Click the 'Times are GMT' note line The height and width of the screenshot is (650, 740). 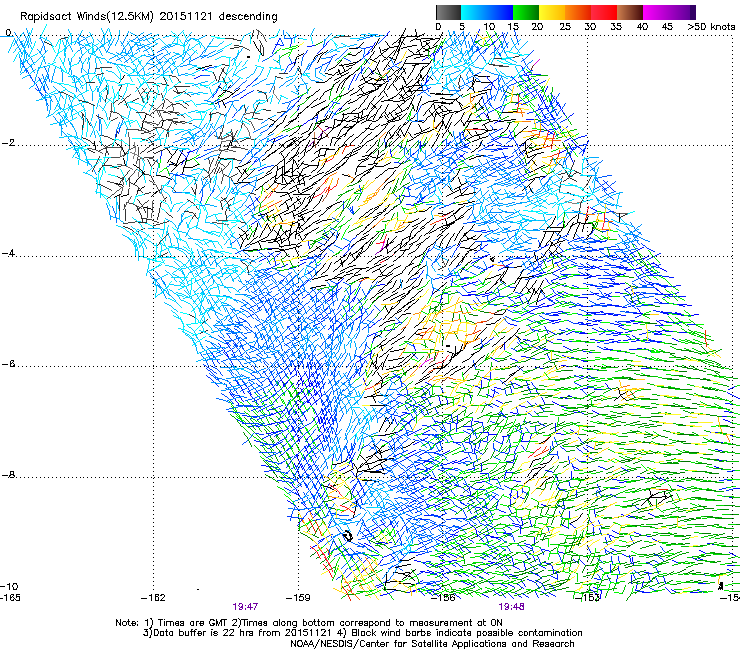click(x=309, y=623)
